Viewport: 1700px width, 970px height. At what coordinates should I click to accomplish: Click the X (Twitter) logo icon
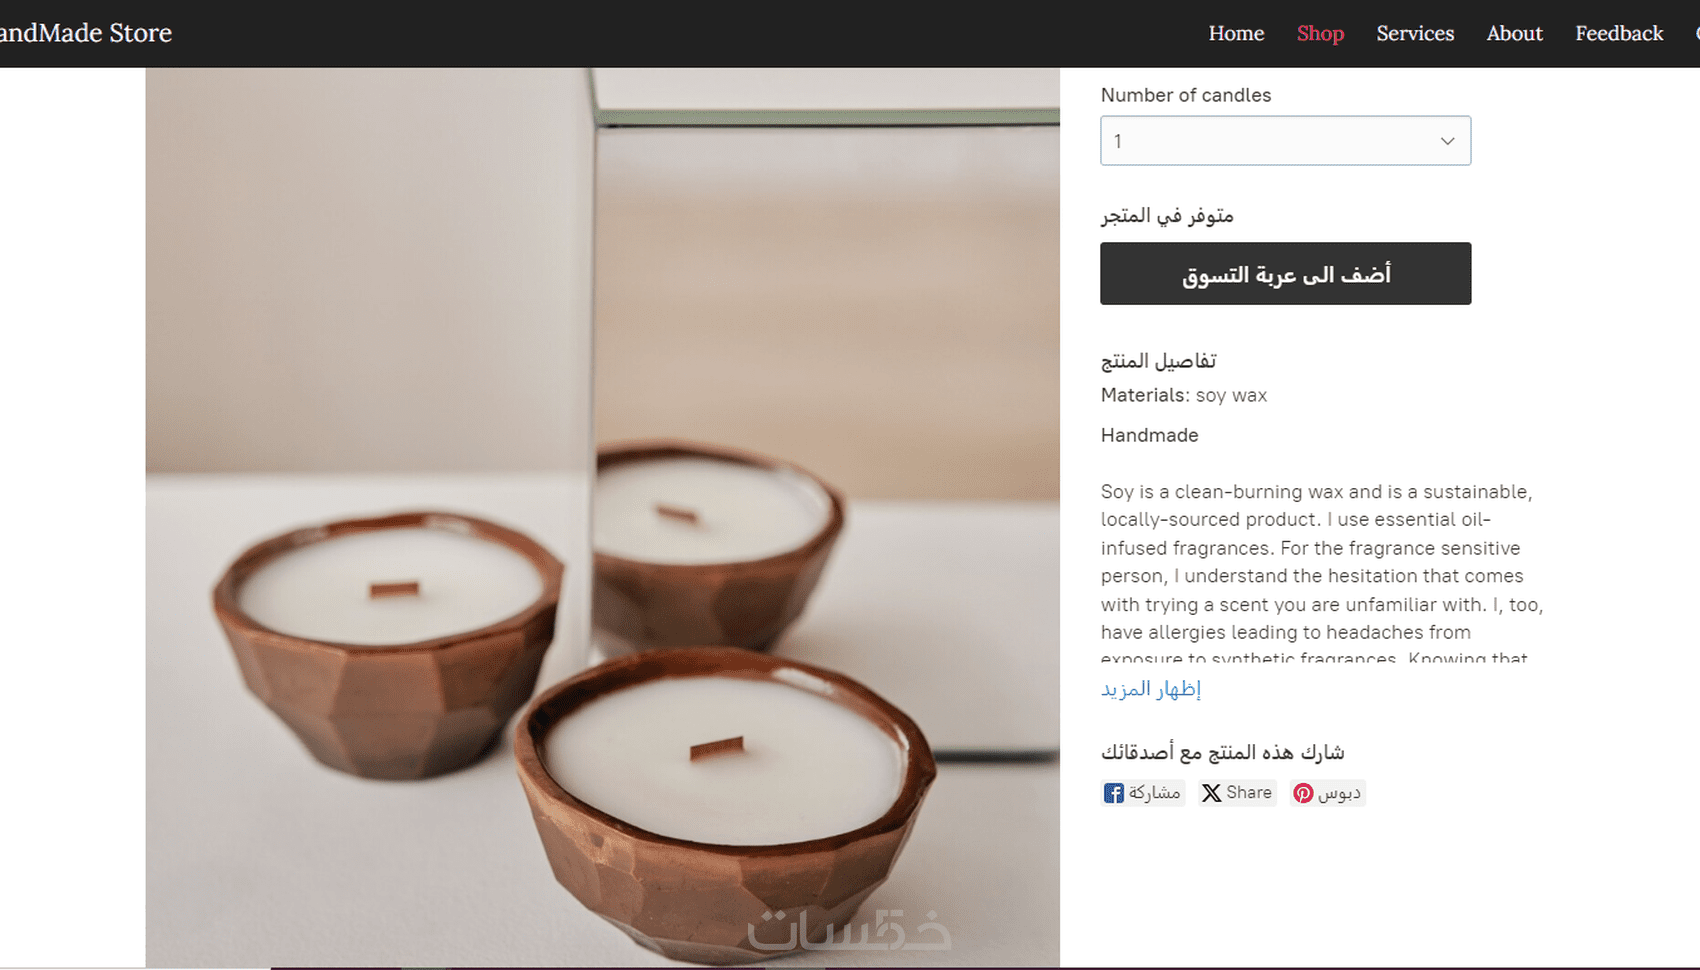1211,793
